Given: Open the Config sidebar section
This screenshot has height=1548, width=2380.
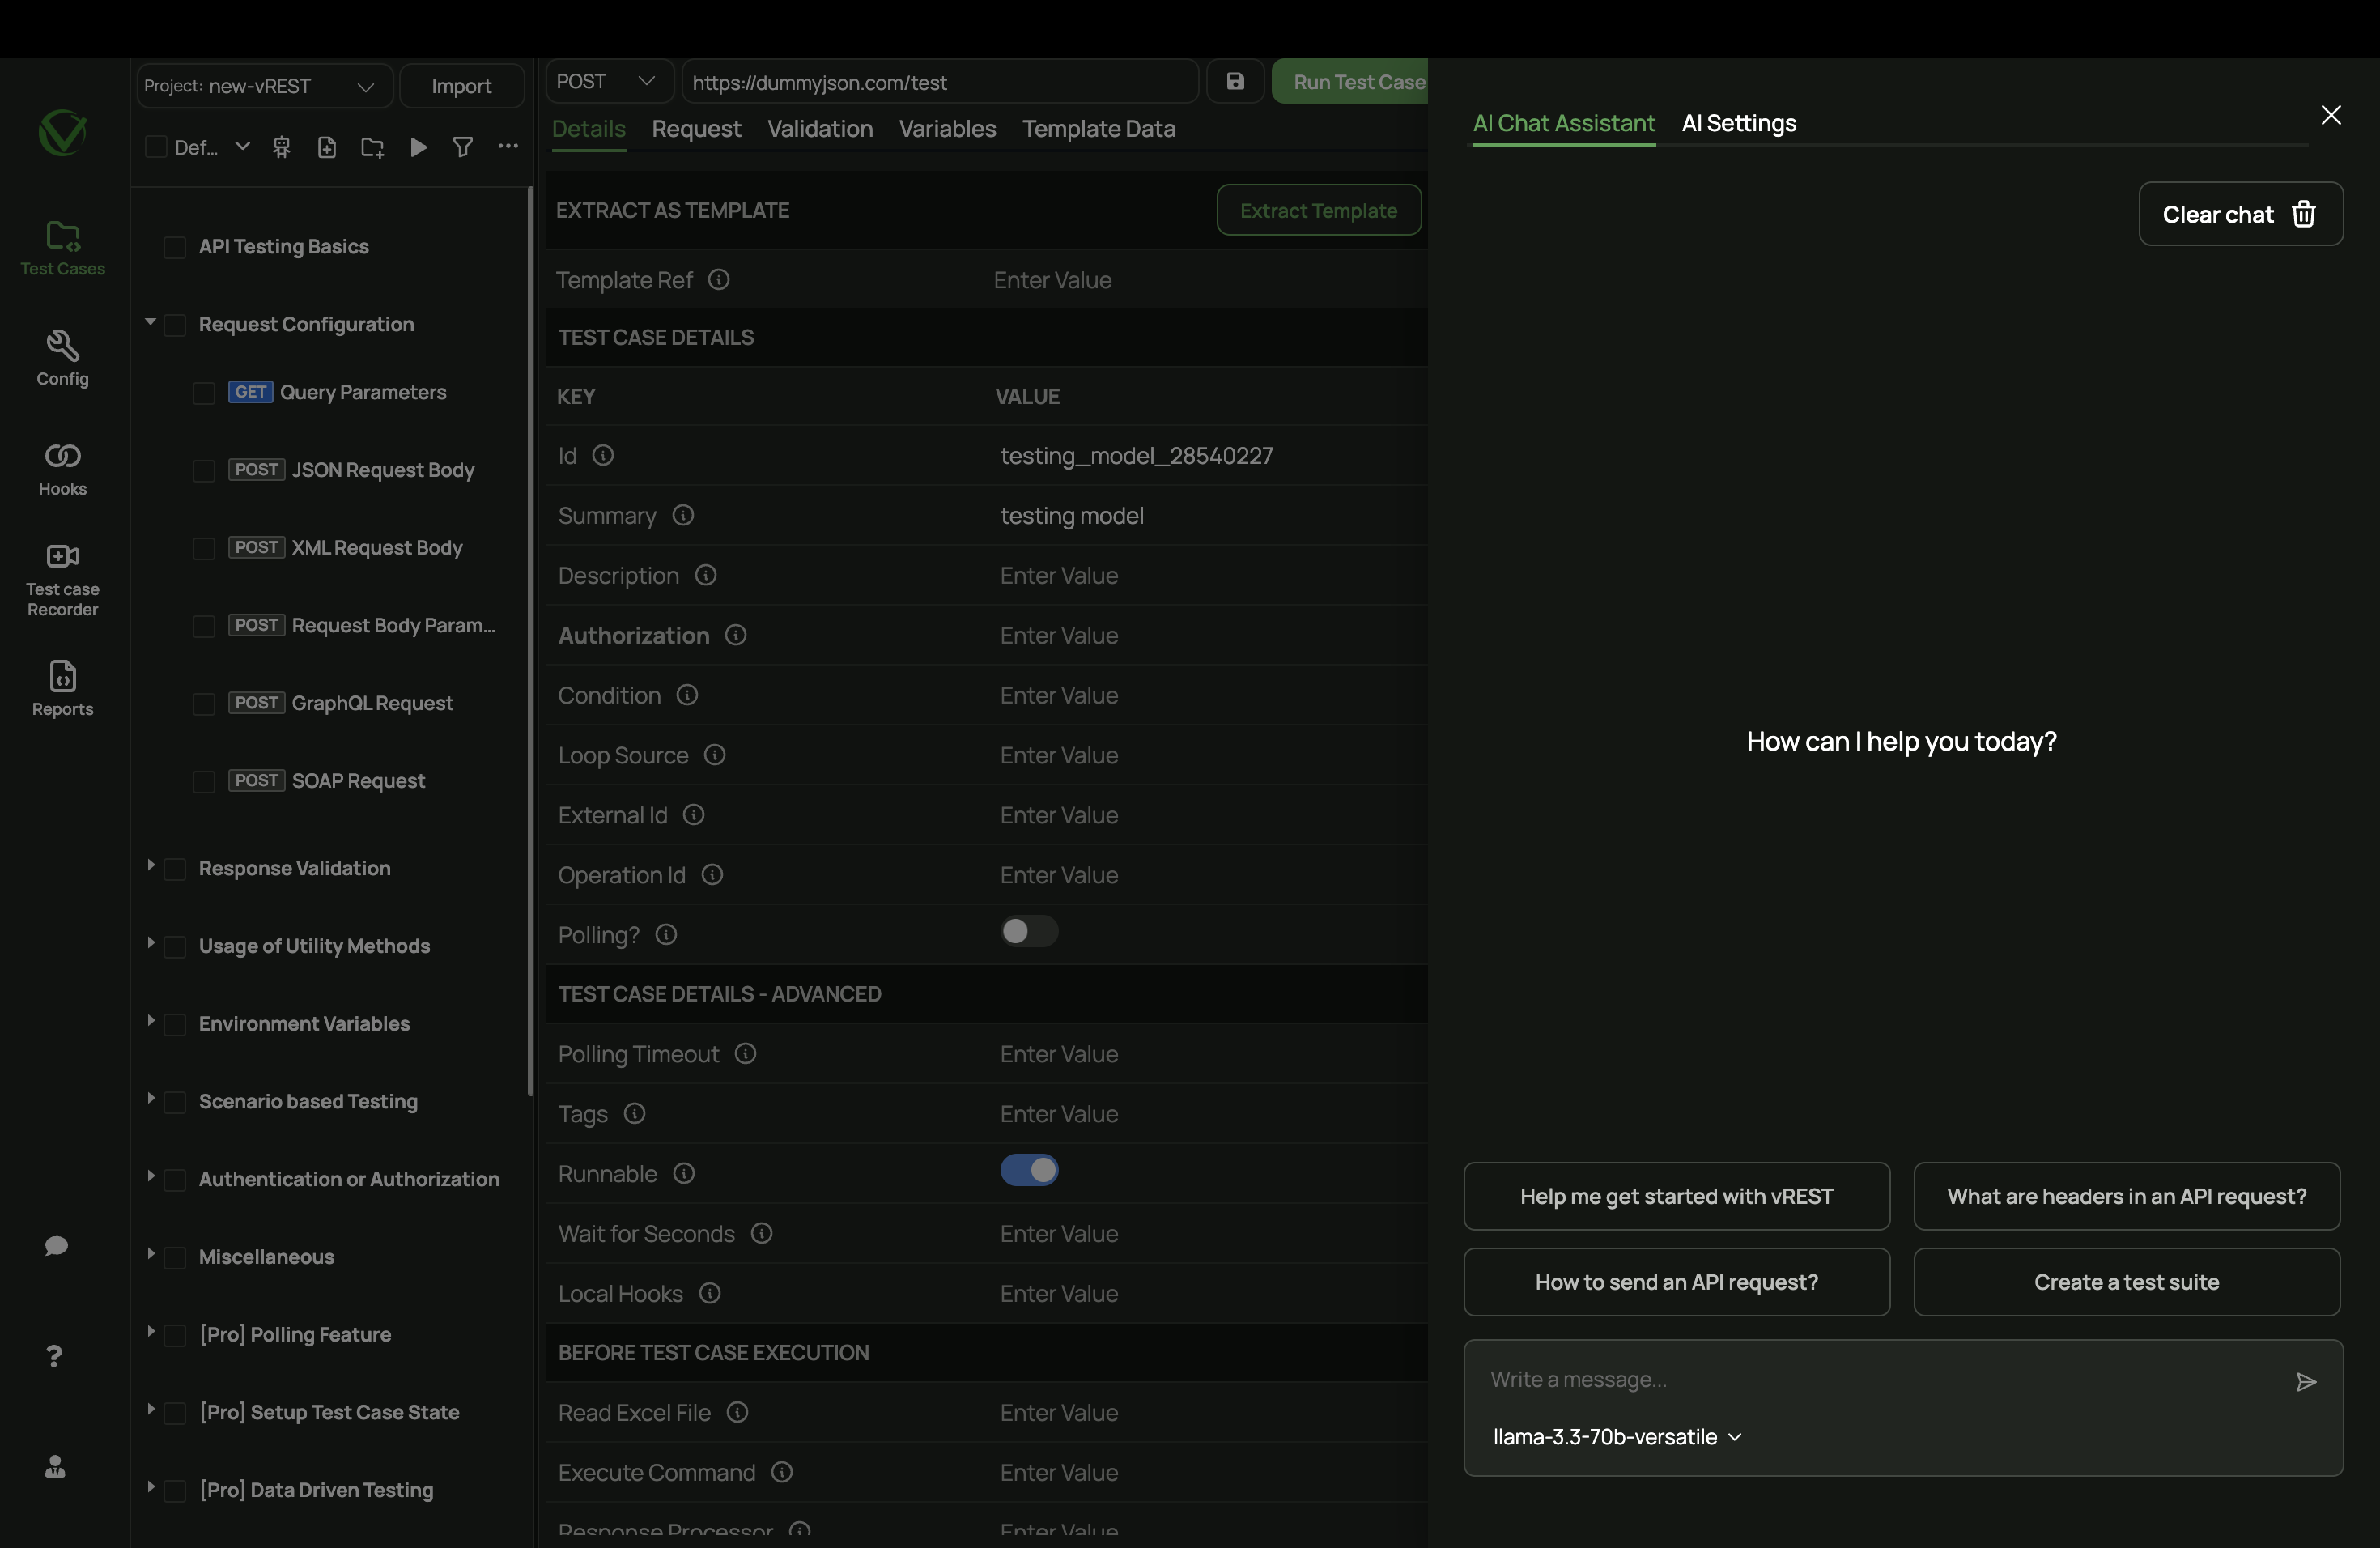Looking at the screenshot, I should 62,358.
